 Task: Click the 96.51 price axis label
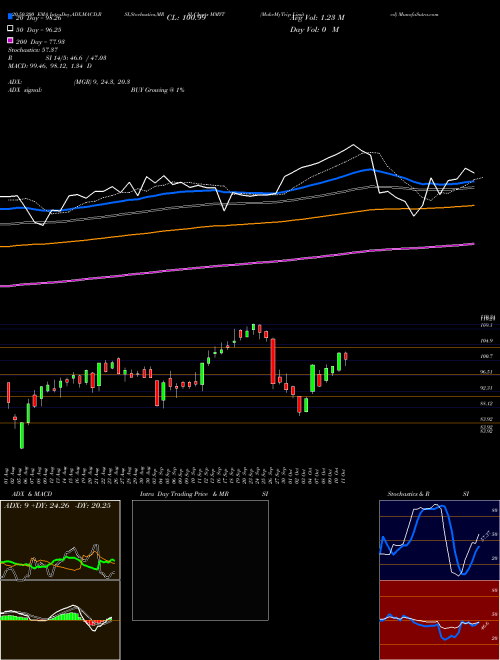486,372
